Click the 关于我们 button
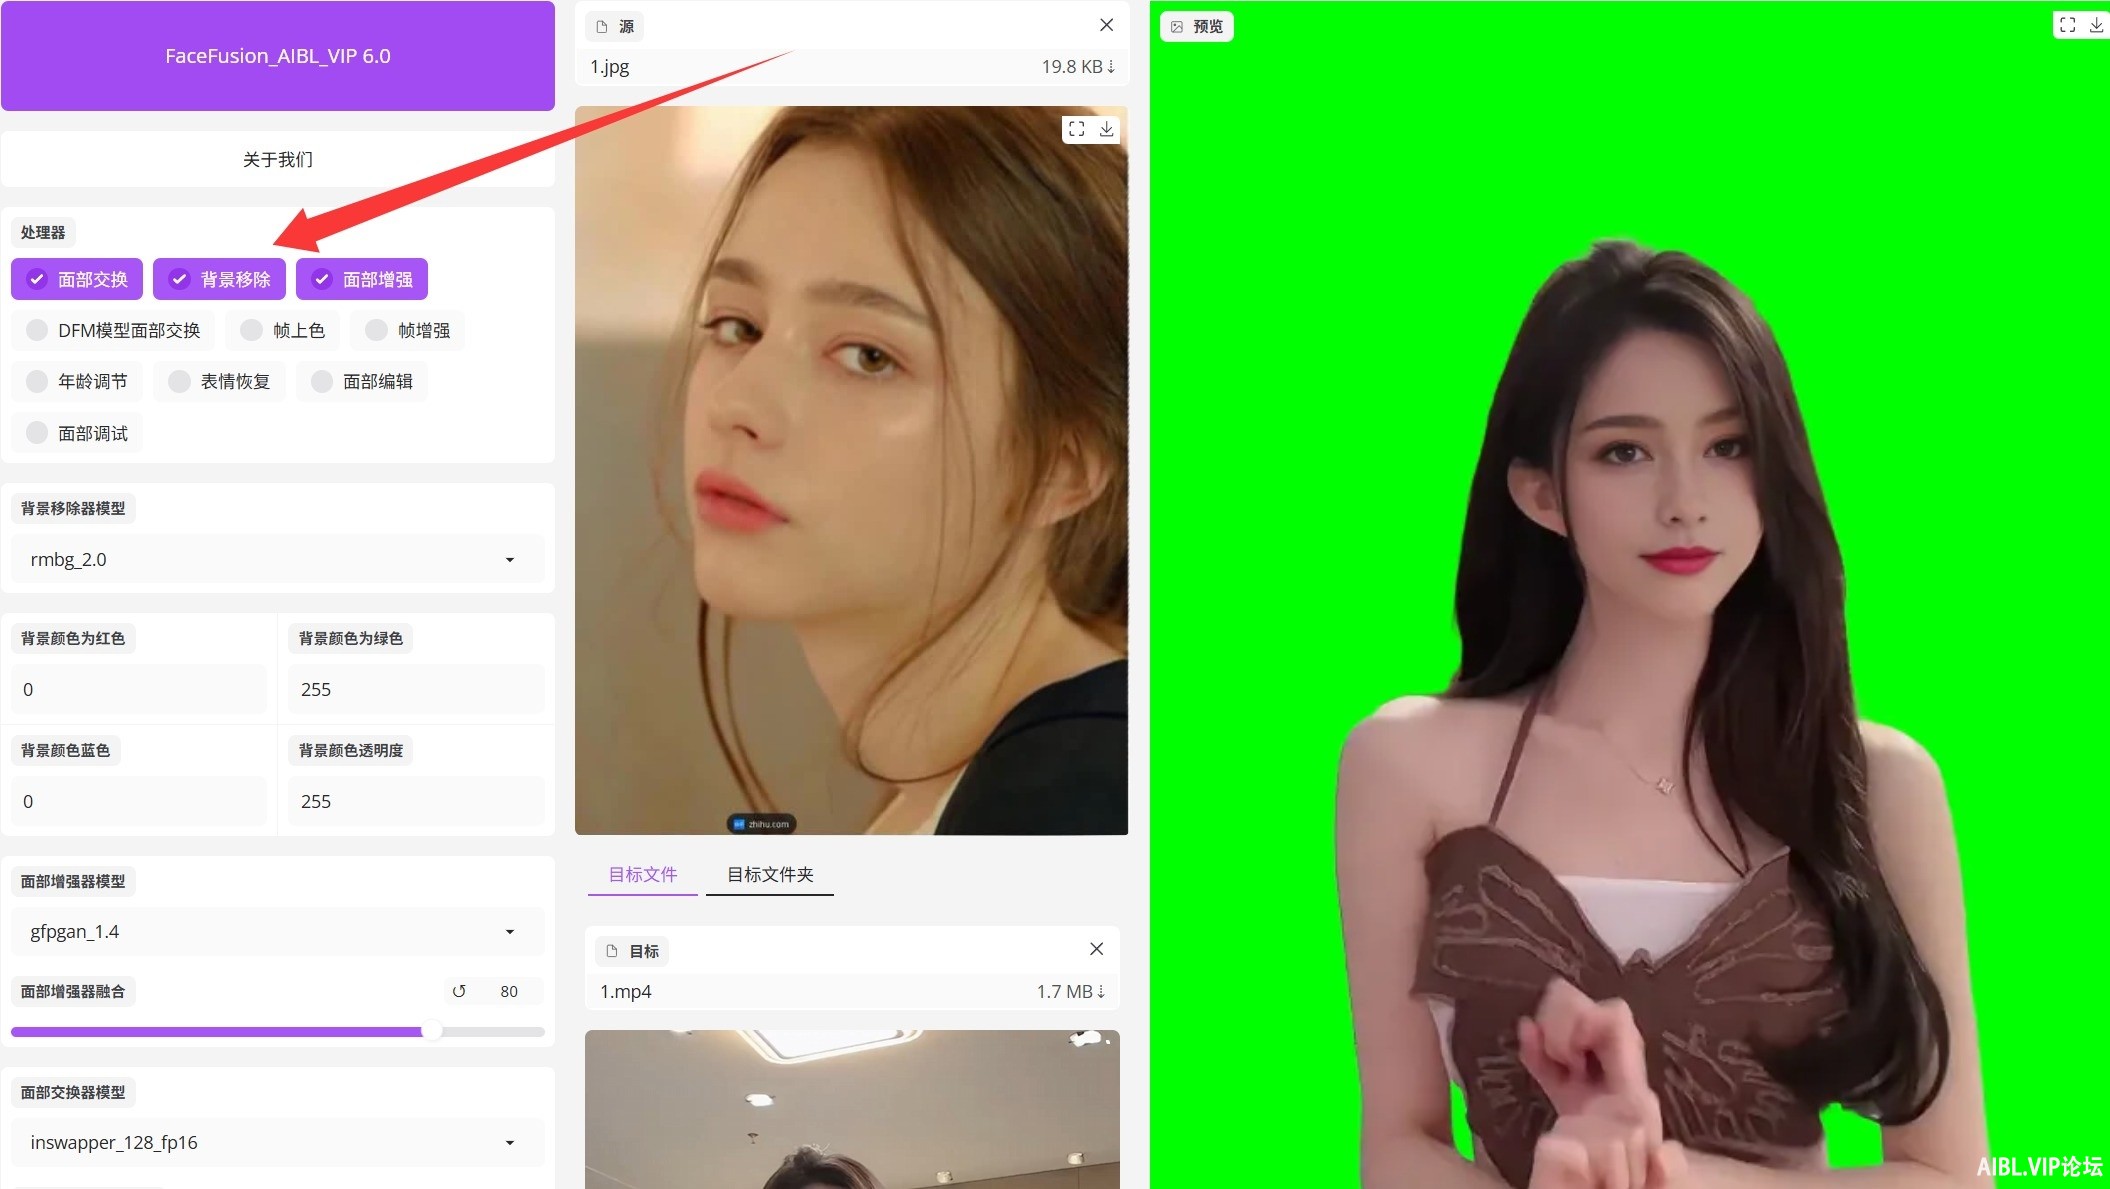 (x=277, y=159)
